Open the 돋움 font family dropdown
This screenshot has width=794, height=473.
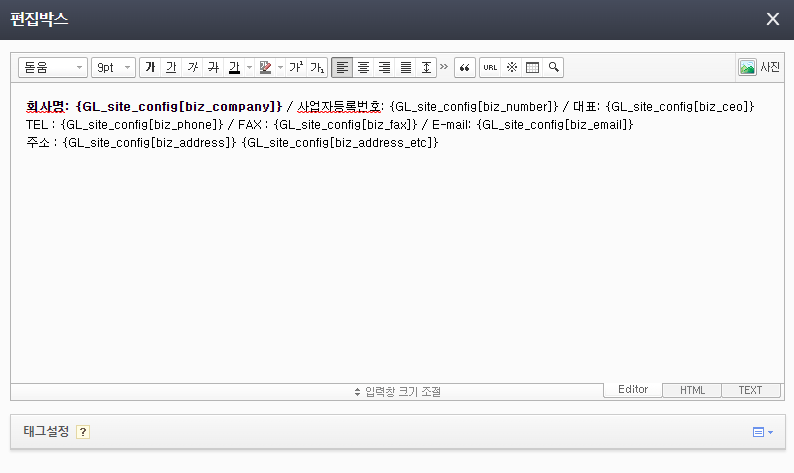coord(53,67)
